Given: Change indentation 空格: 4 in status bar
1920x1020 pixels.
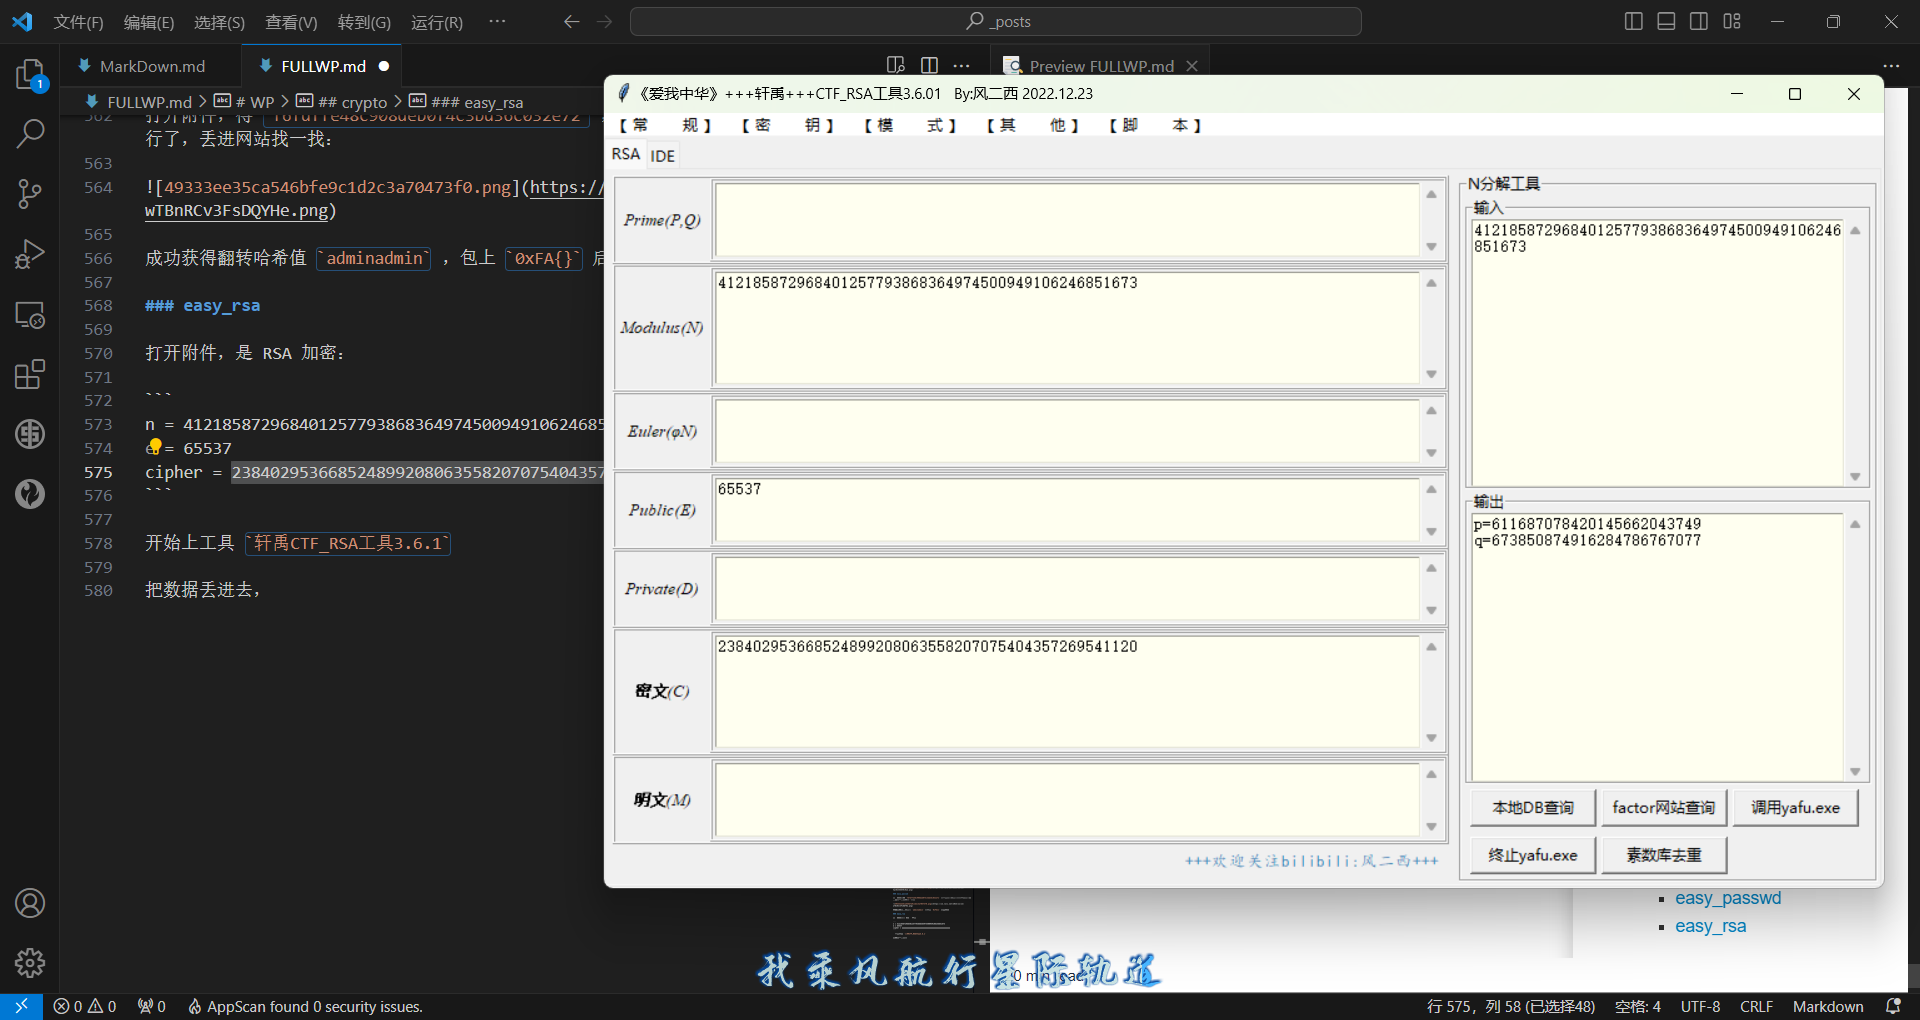Looking at the screenshot, I should pos(1638,1007).
